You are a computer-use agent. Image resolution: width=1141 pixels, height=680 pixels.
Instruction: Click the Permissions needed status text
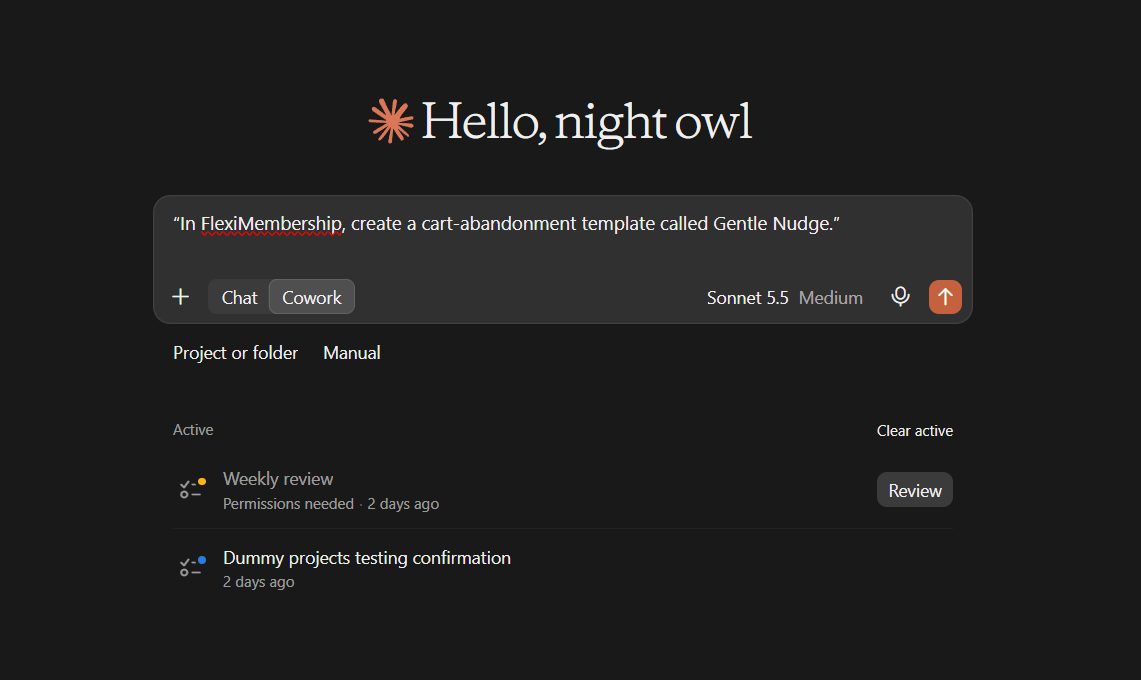(x=288, y=504)
